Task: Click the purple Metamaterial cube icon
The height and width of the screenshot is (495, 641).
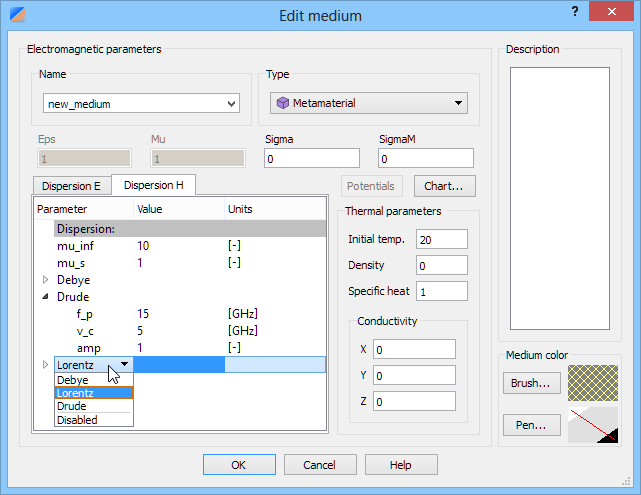Action: pyautogui.click(x=282, y=103)
